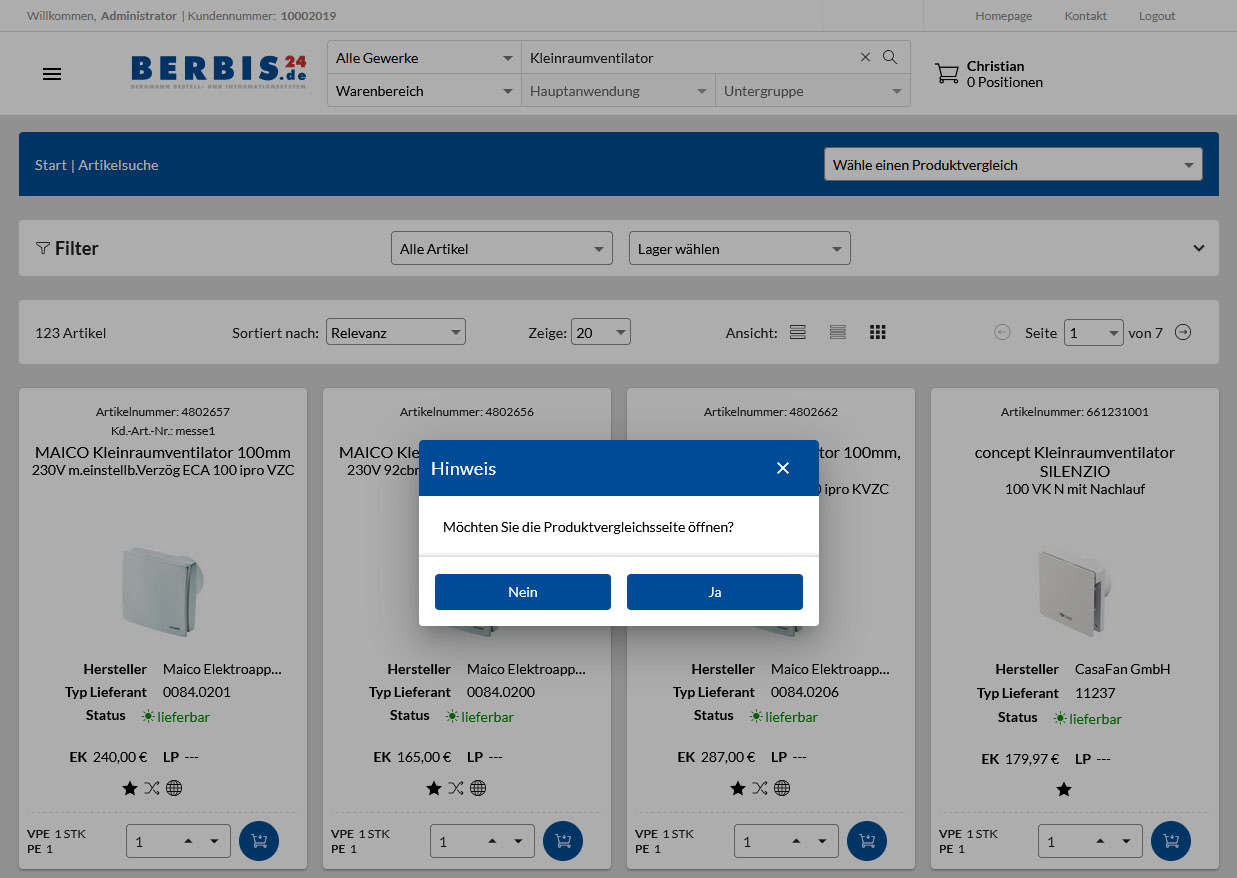Click the Kleinraumventilator search field
The width and height of the screenshot is (1237, 878).
click(x=690, y=58)
